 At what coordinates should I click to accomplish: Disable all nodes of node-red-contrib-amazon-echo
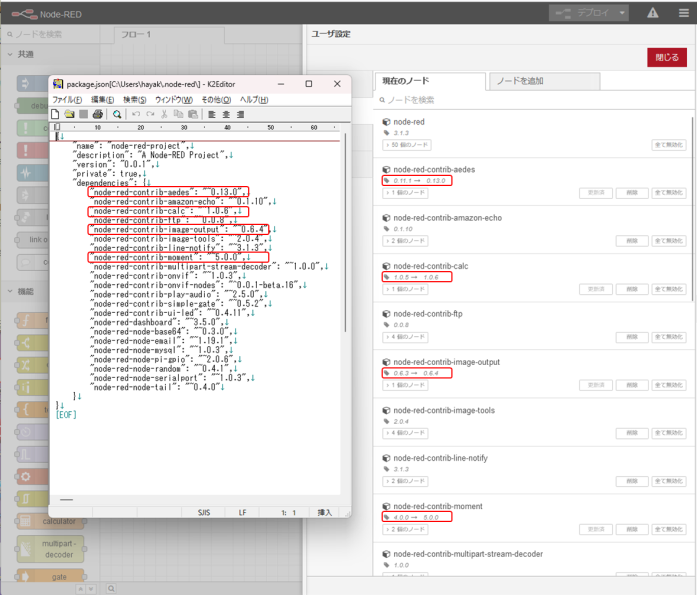pyautogui.click(x=669, y=240)
